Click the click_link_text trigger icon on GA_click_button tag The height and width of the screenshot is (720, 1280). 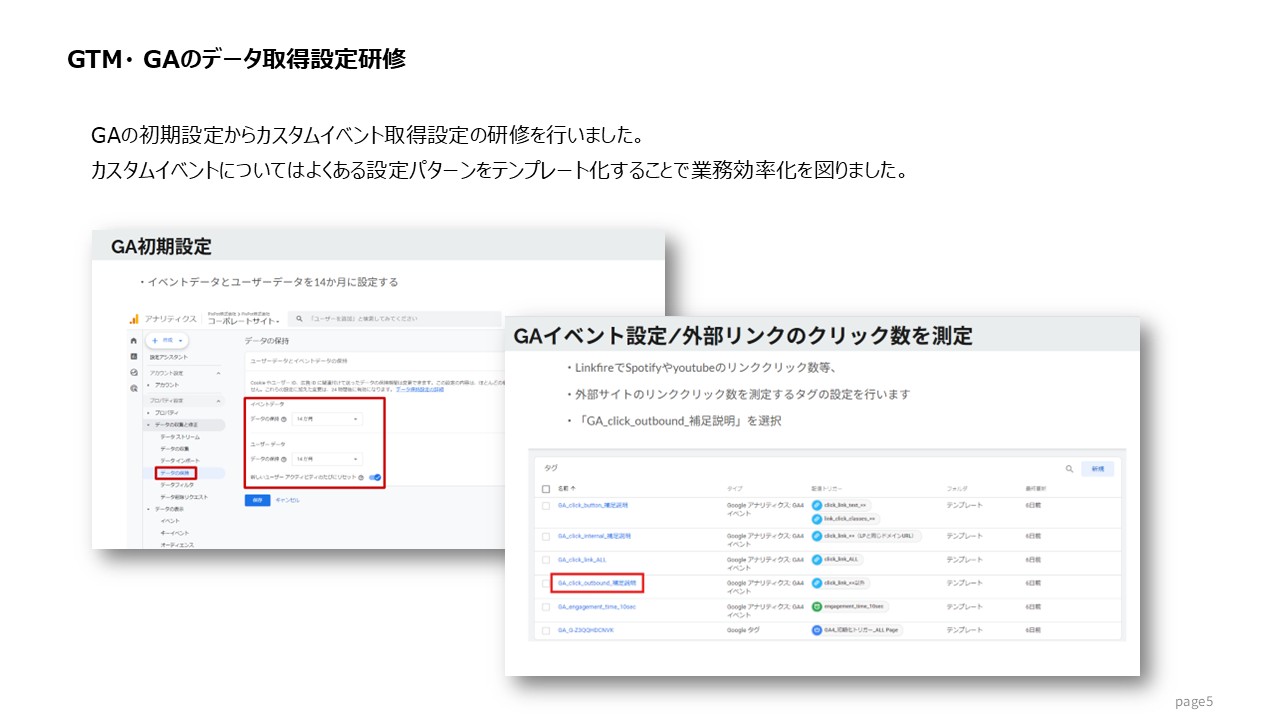[817, 504]
